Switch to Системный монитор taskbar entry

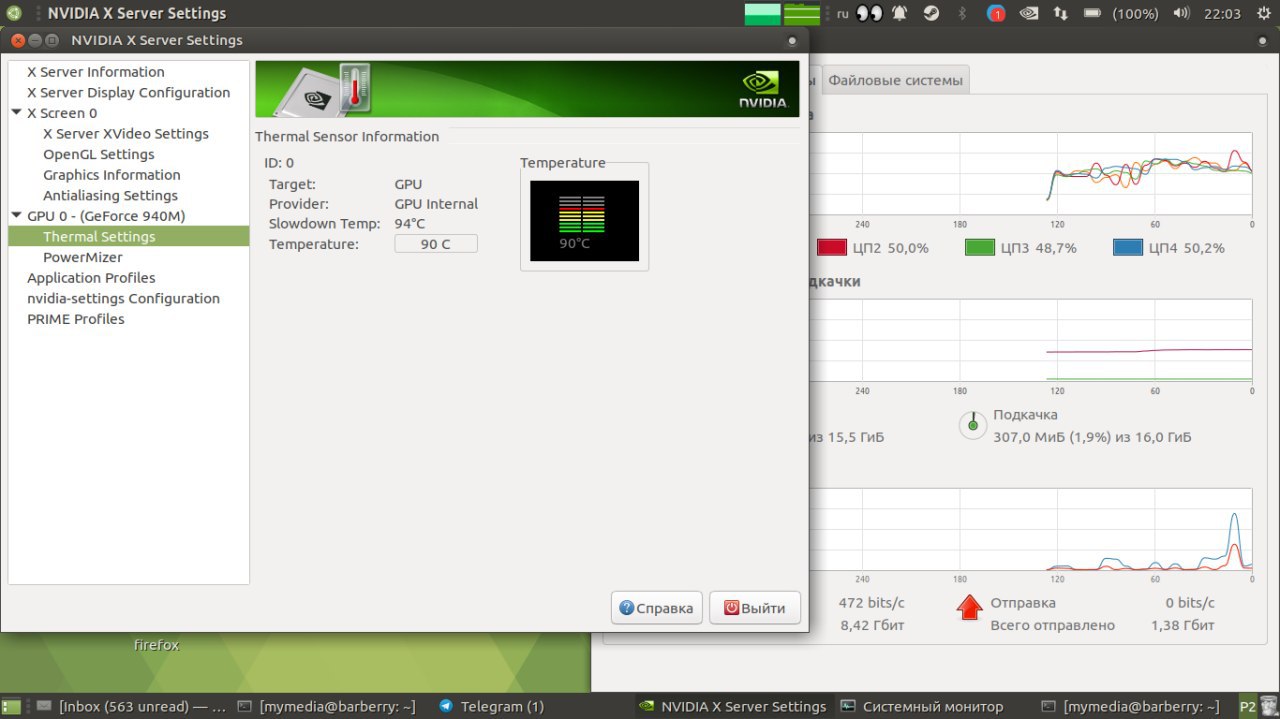921,706
